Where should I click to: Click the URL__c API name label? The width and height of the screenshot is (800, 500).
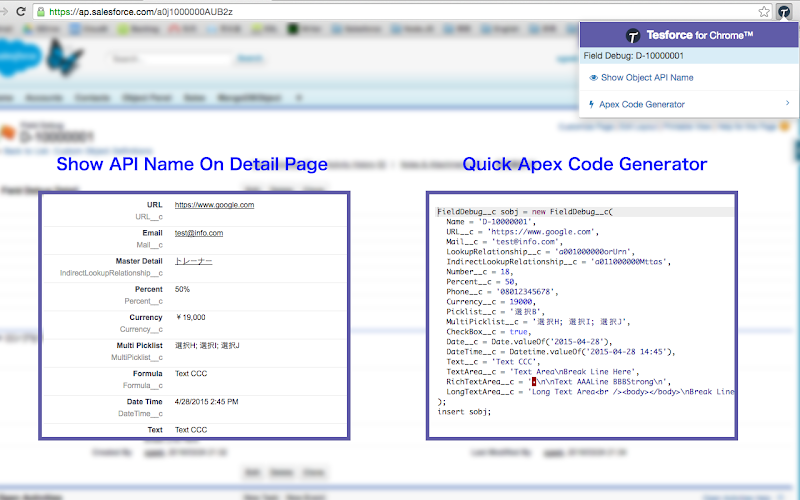click(x=149, y=217)
